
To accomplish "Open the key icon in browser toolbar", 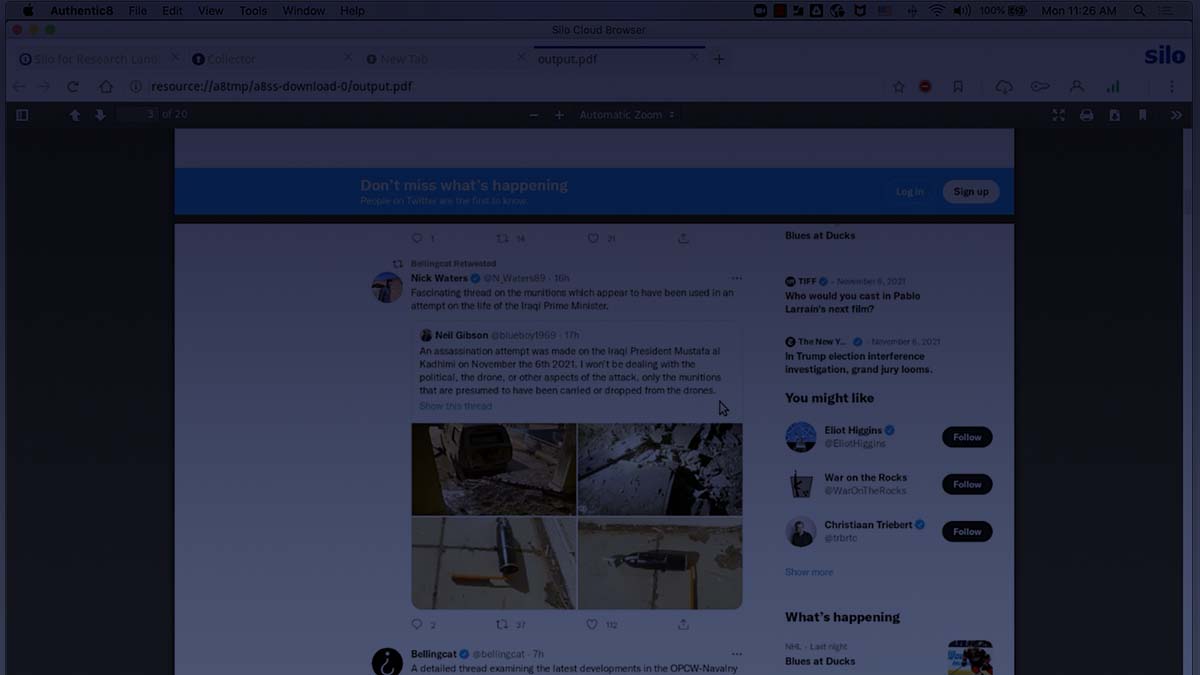I will pyautogui.click(x=1040, y=87).
